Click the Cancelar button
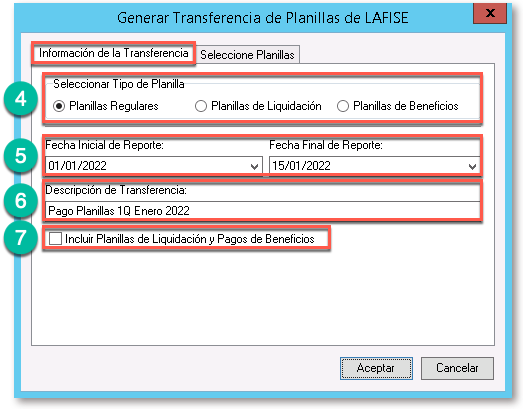The image size is (523, 409). click(x=457, y=368)
